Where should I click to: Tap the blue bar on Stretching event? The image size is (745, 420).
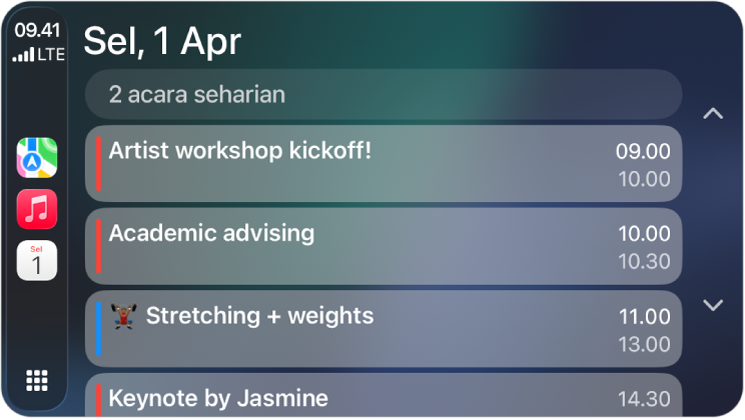tap(99, 329)
